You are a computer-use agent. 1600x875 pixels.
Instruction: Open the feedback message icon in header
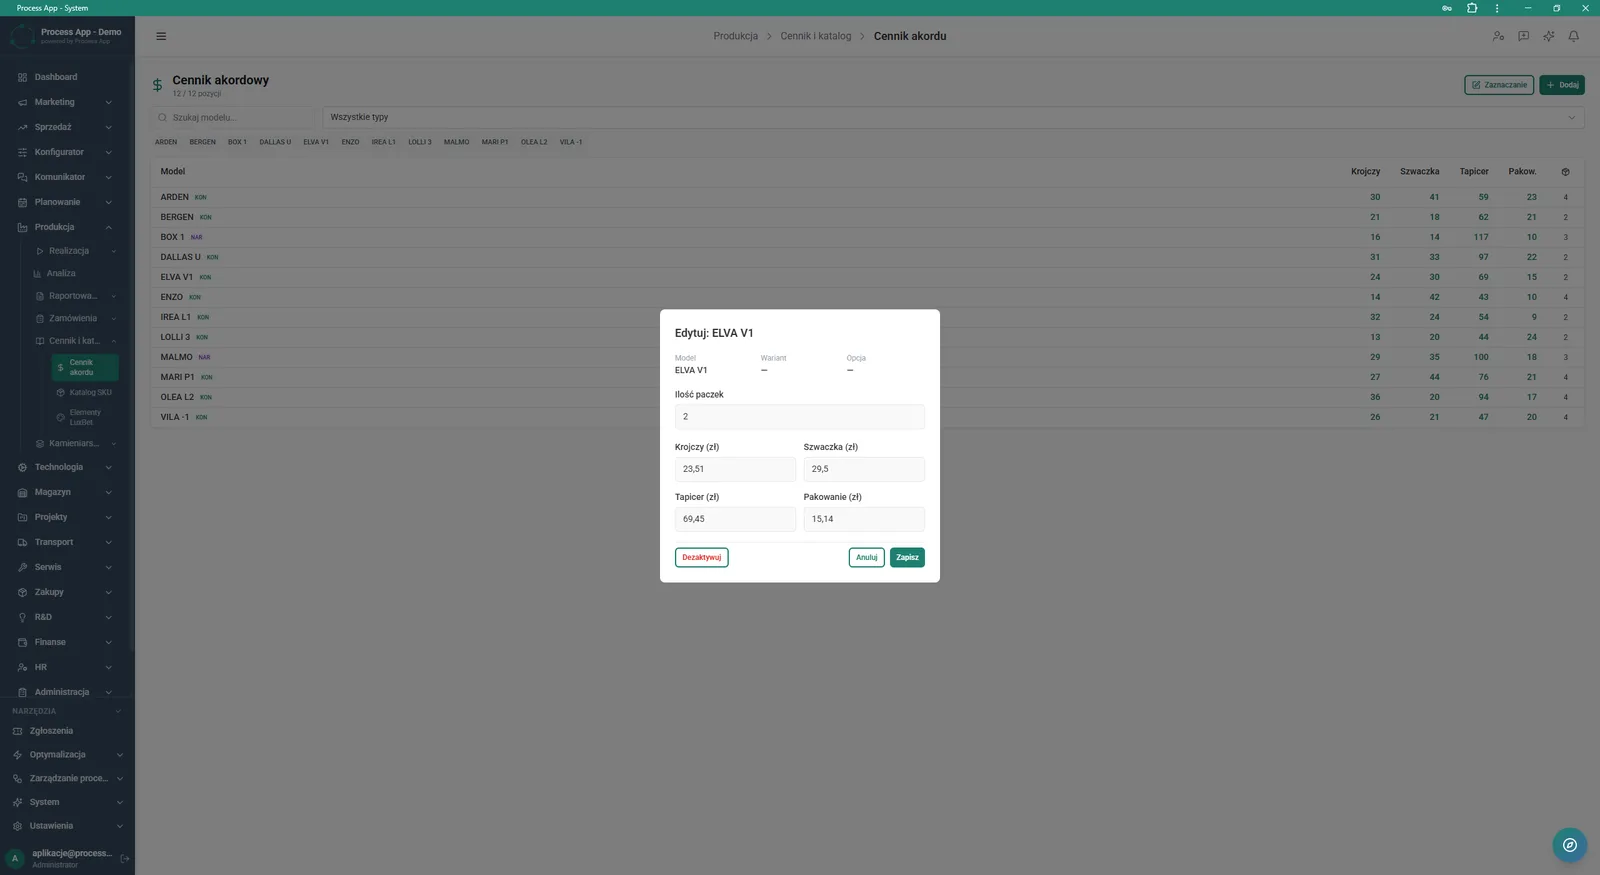(x=1523, y=36)
